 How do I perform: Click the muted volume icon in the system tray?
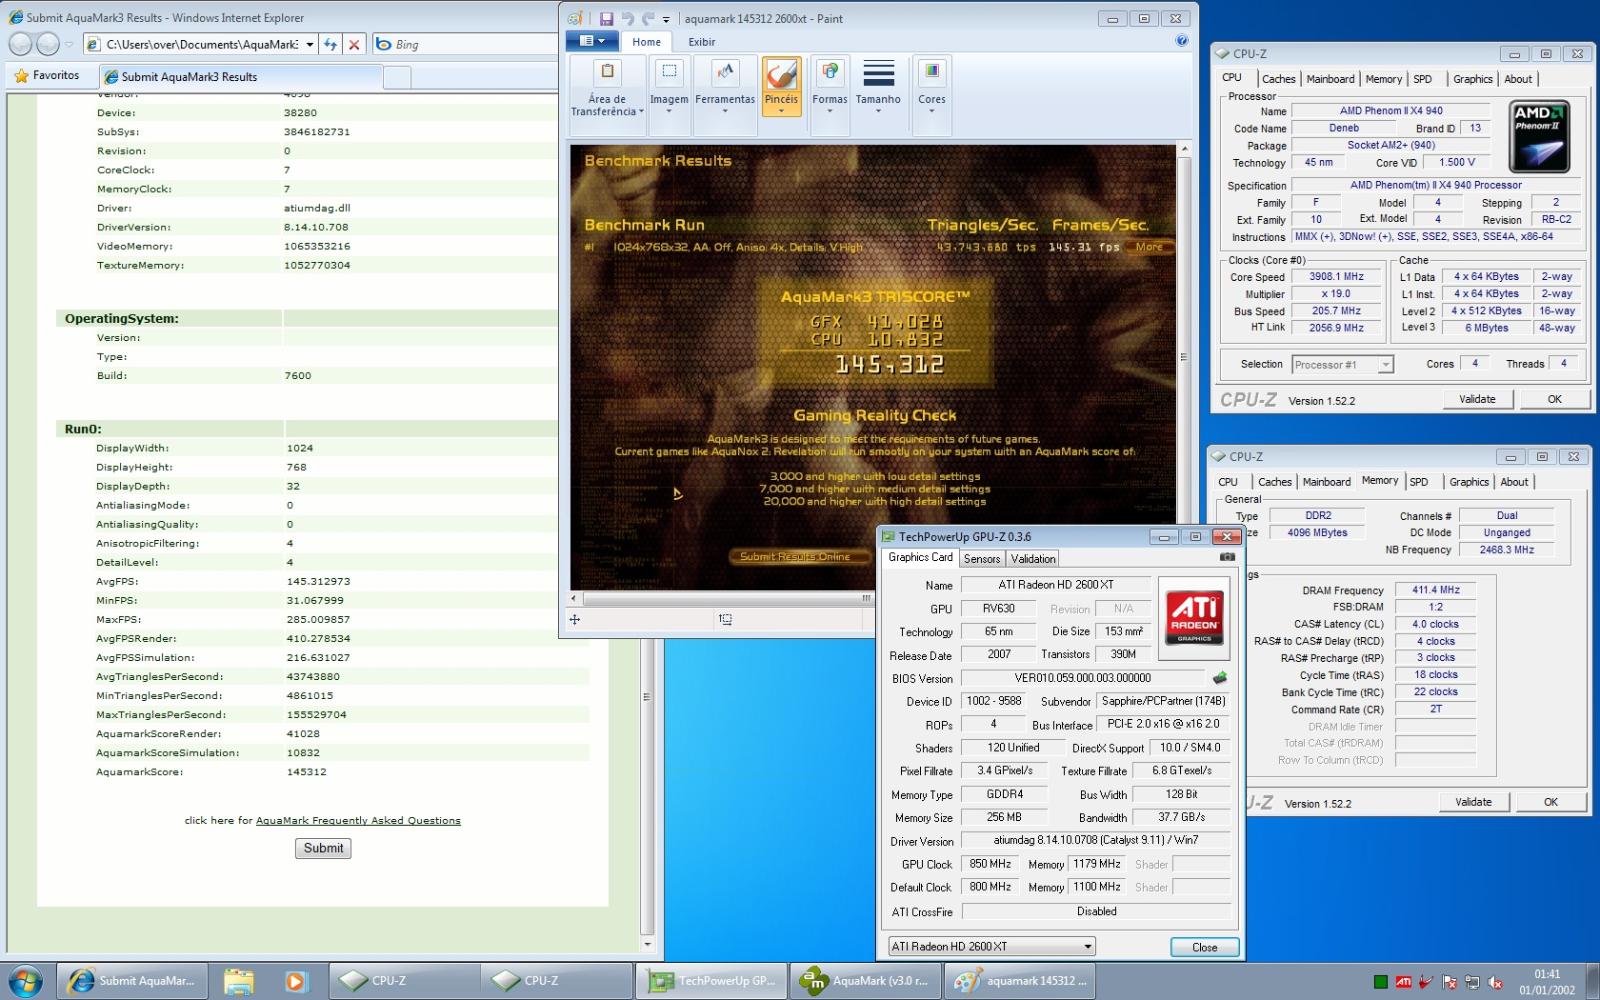[x=1497, y=982]
